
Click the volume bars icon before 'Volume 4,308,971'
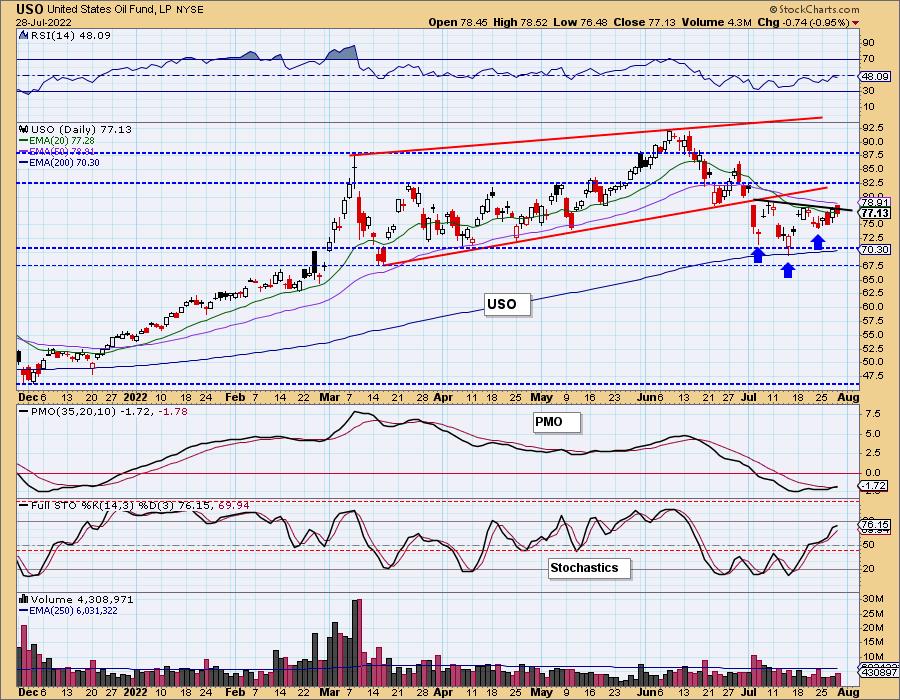click(x=24, y=599)
